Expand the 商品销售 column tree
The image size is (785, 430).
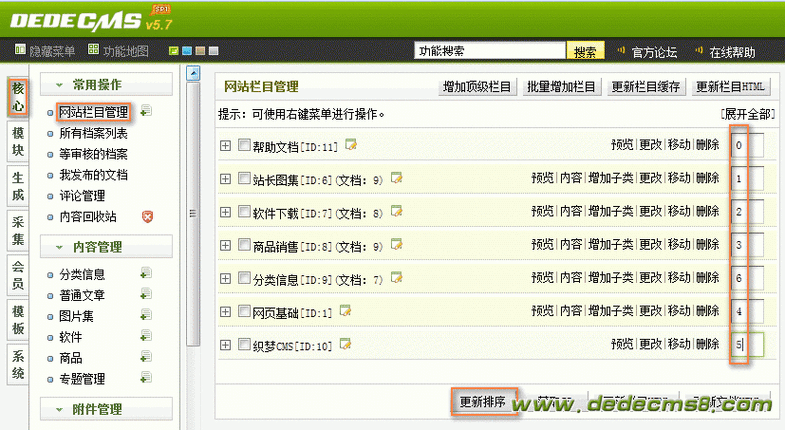(225, 245)
